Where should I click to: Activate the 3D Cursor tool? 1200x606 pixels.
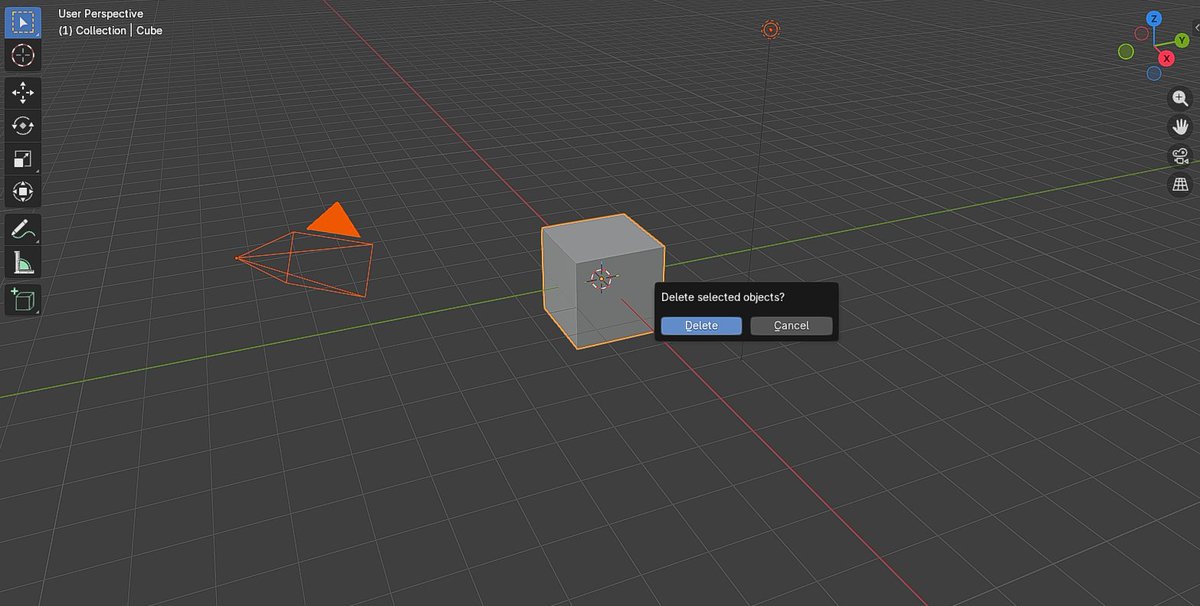click(x=22, y=56)
